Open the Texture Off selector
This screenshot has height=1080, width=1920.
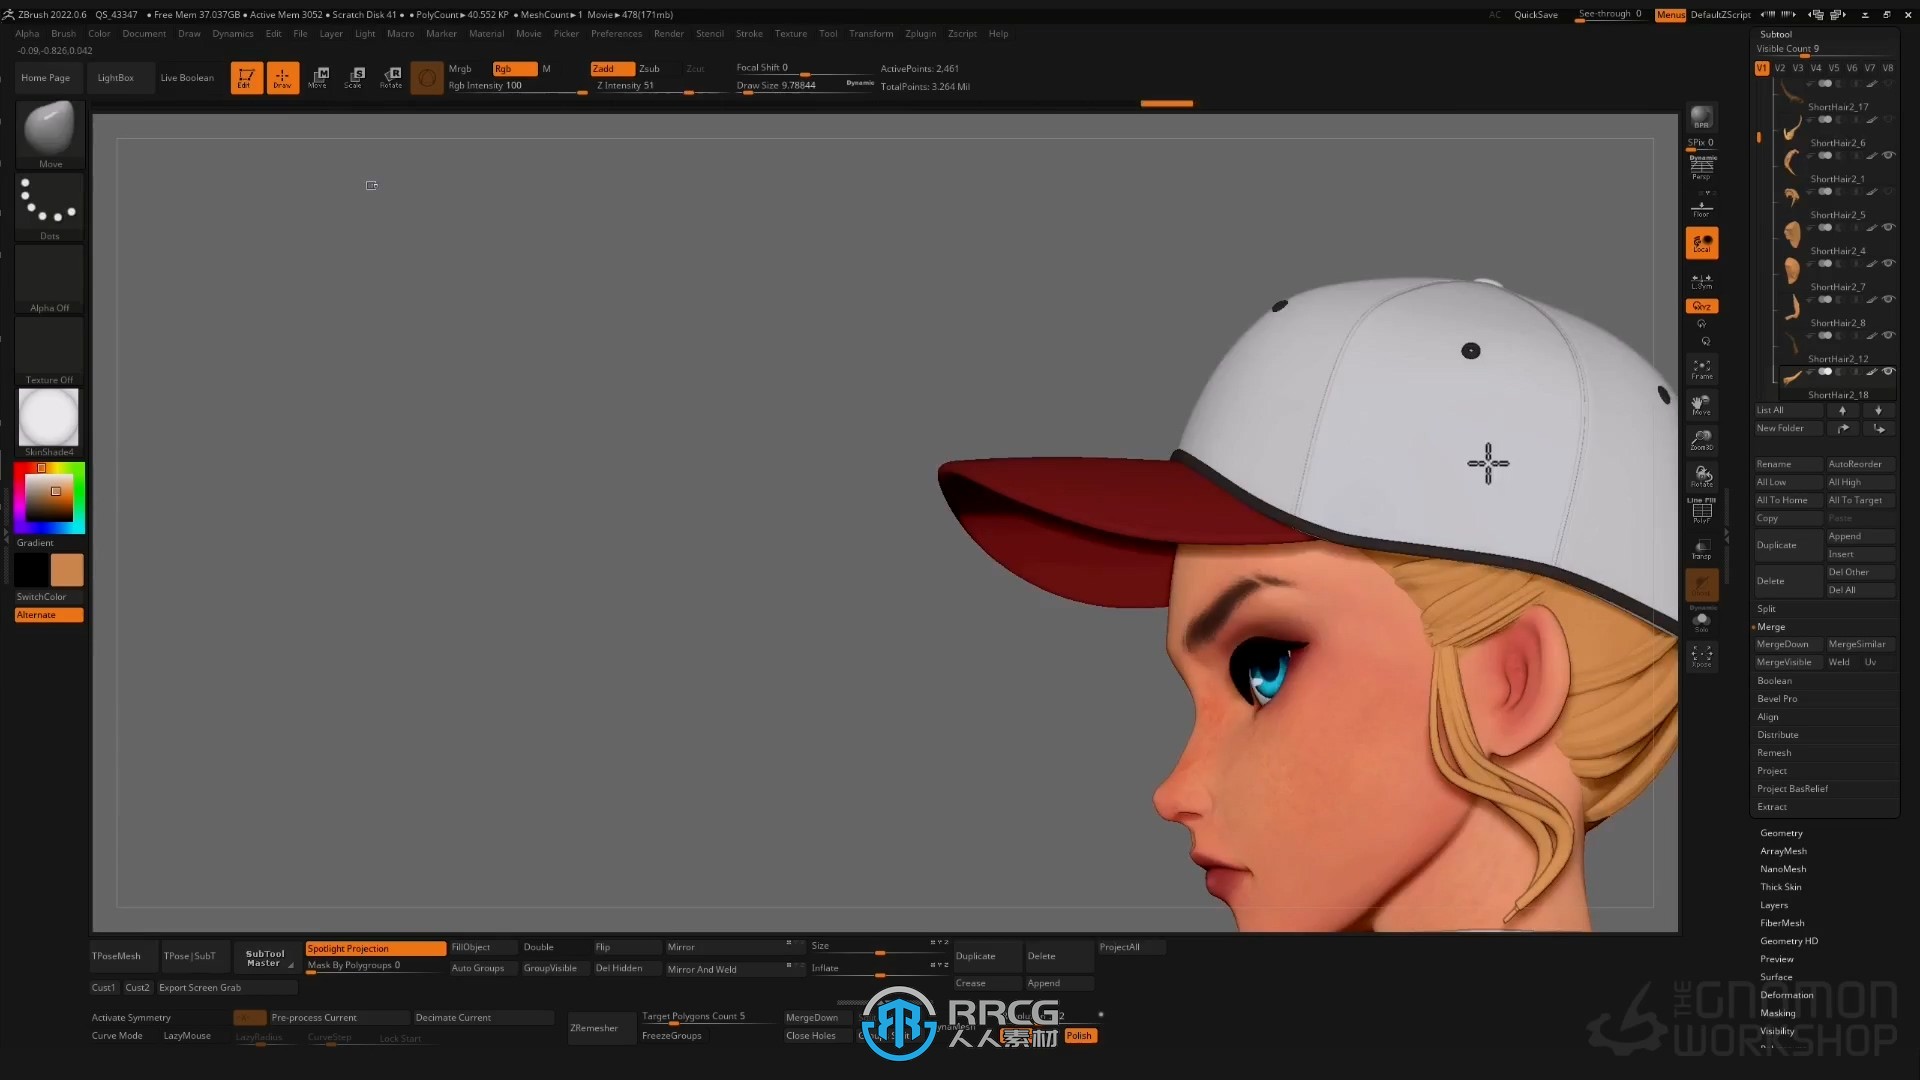(49, 352)
